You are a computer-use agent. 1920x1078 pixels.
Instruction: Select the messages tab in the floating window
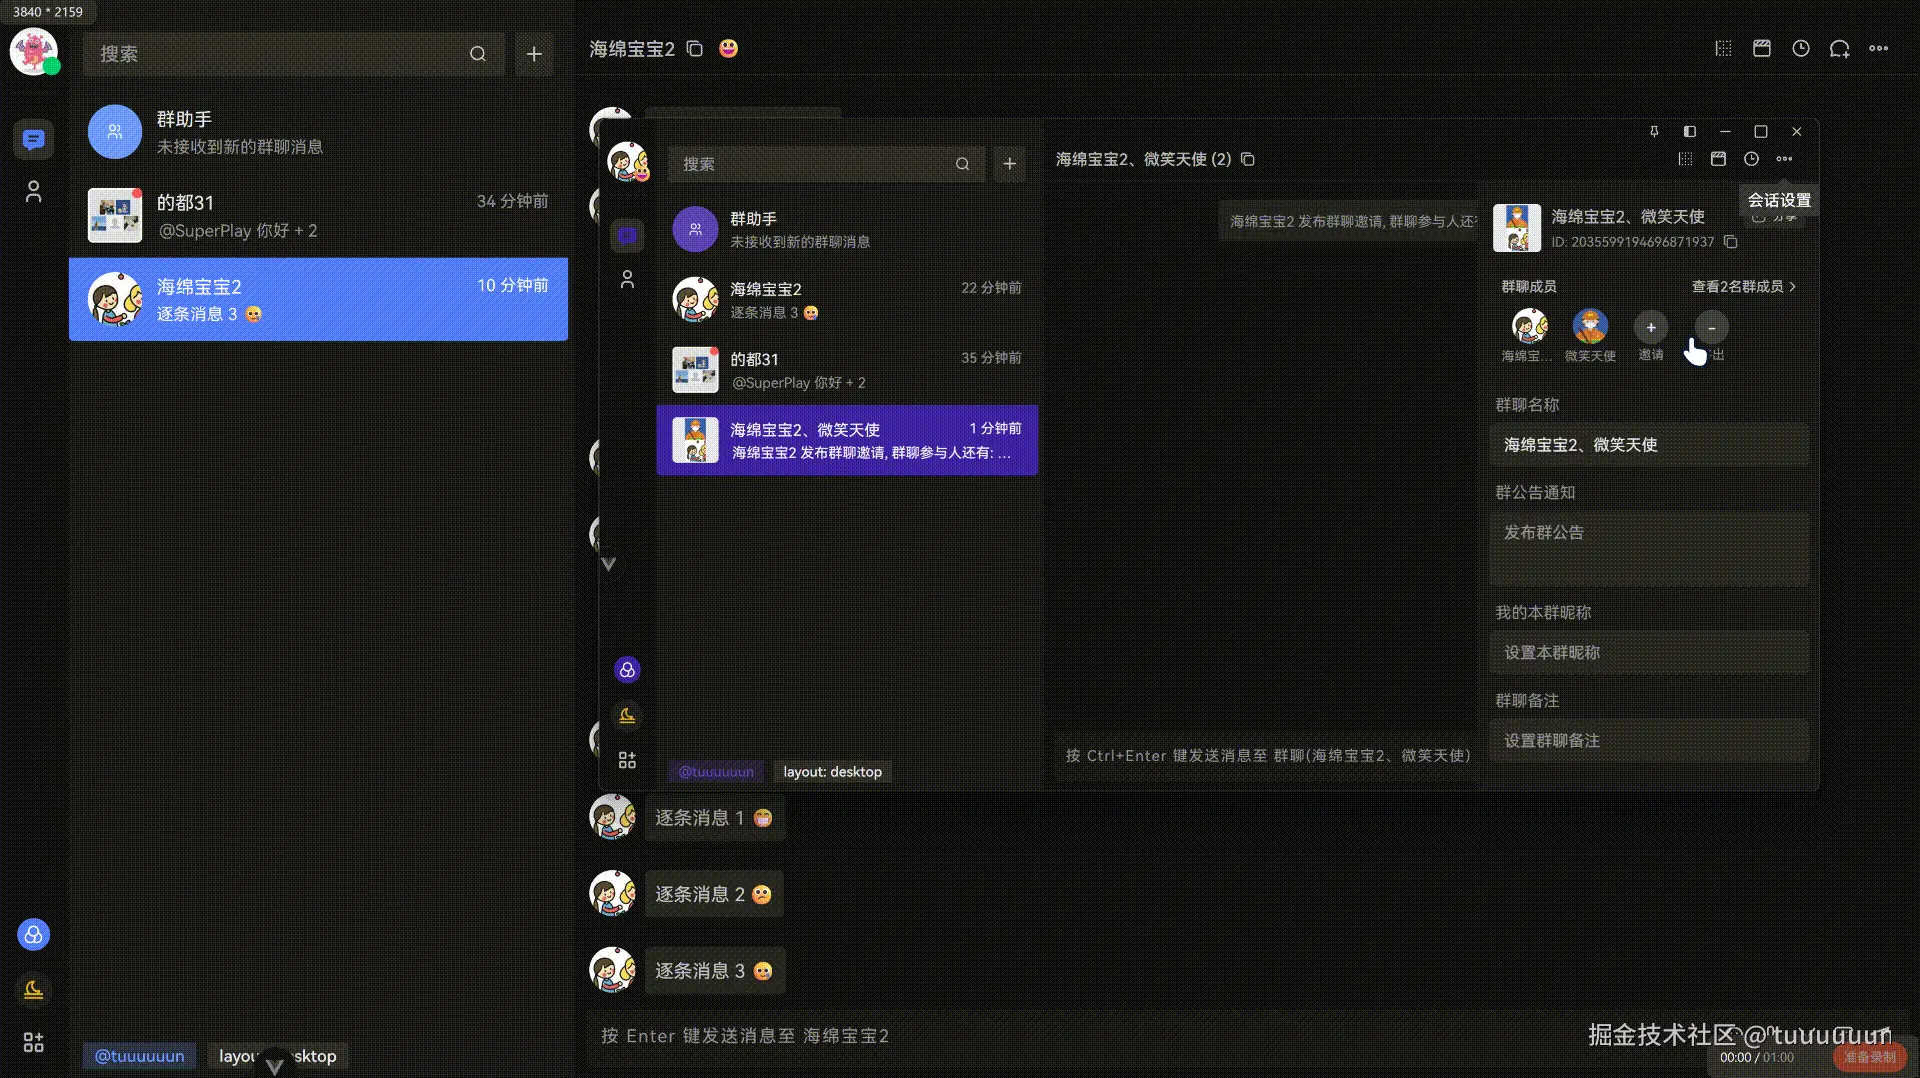[x=627, y=234]
